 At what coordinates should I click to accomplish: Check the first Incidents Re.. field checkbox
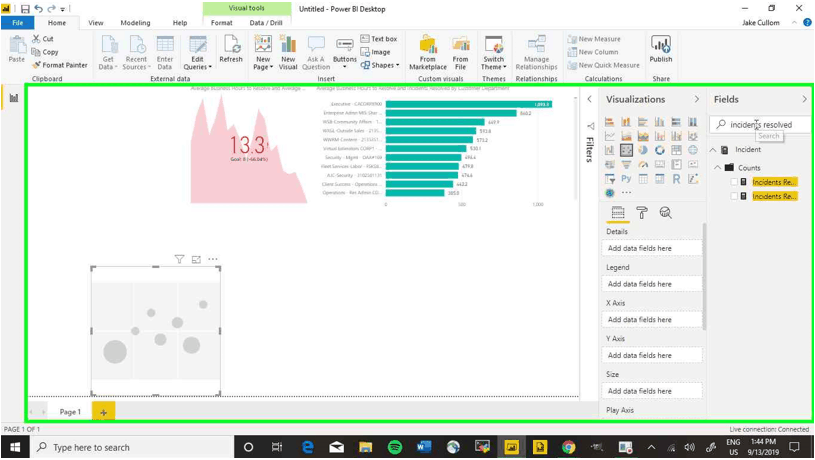click(734, 182)
